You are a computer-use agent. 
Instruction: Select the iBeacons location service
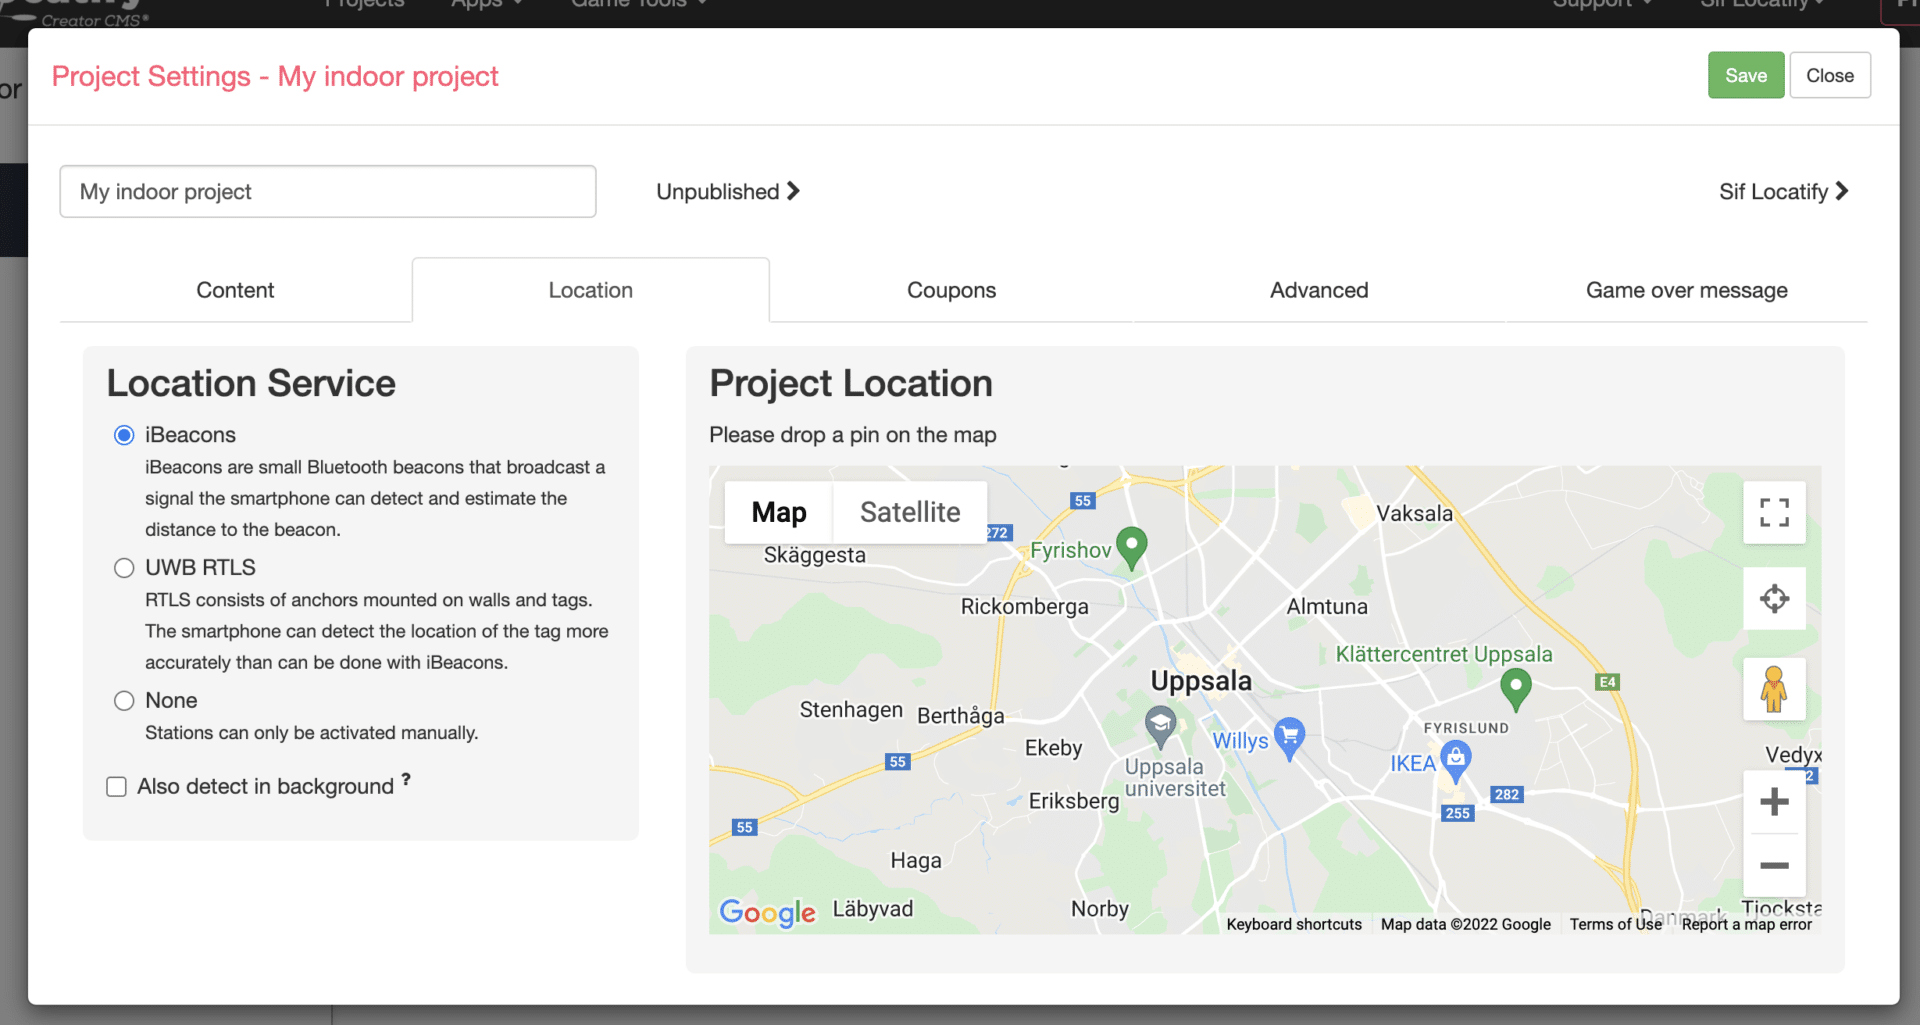click(x=123, y=434)
